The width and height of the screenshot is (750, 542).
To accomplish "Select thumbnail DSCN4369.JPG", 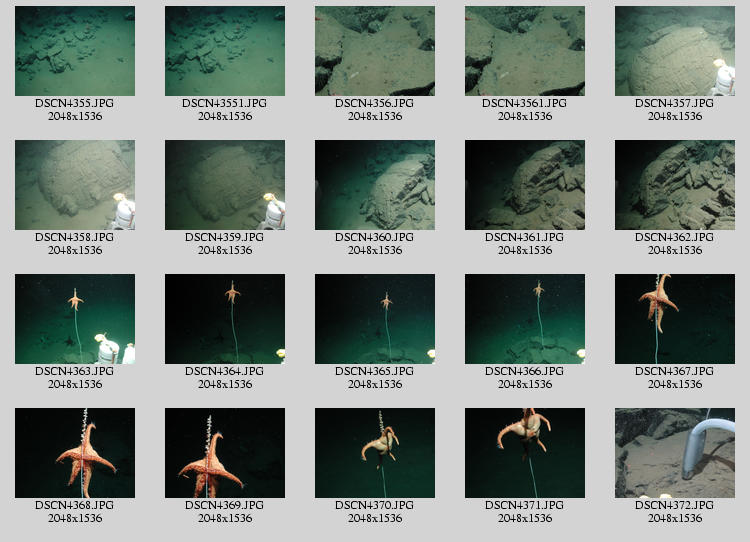I will pyautogui.click(x=225, y=453).
